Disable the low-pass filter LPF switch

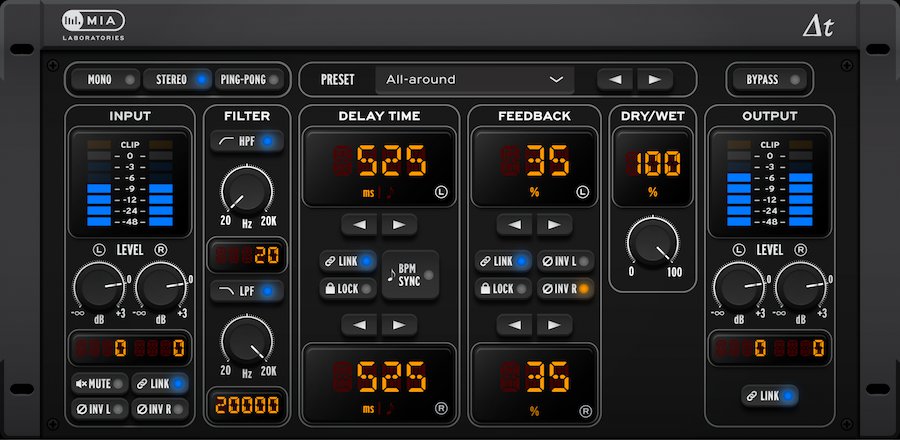point(247,291)
